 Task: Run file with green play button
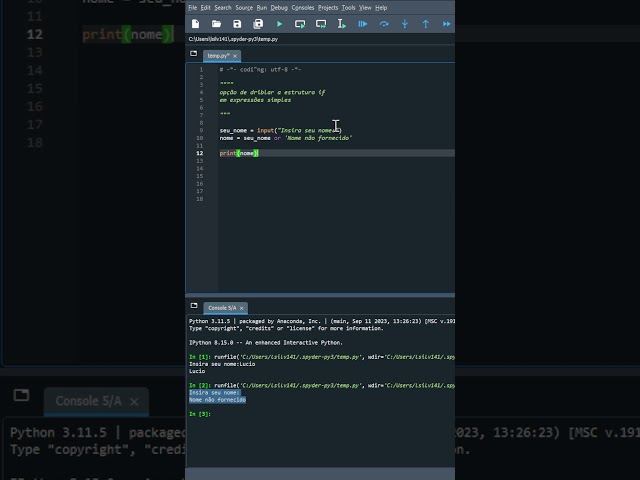tap(280, 24)
